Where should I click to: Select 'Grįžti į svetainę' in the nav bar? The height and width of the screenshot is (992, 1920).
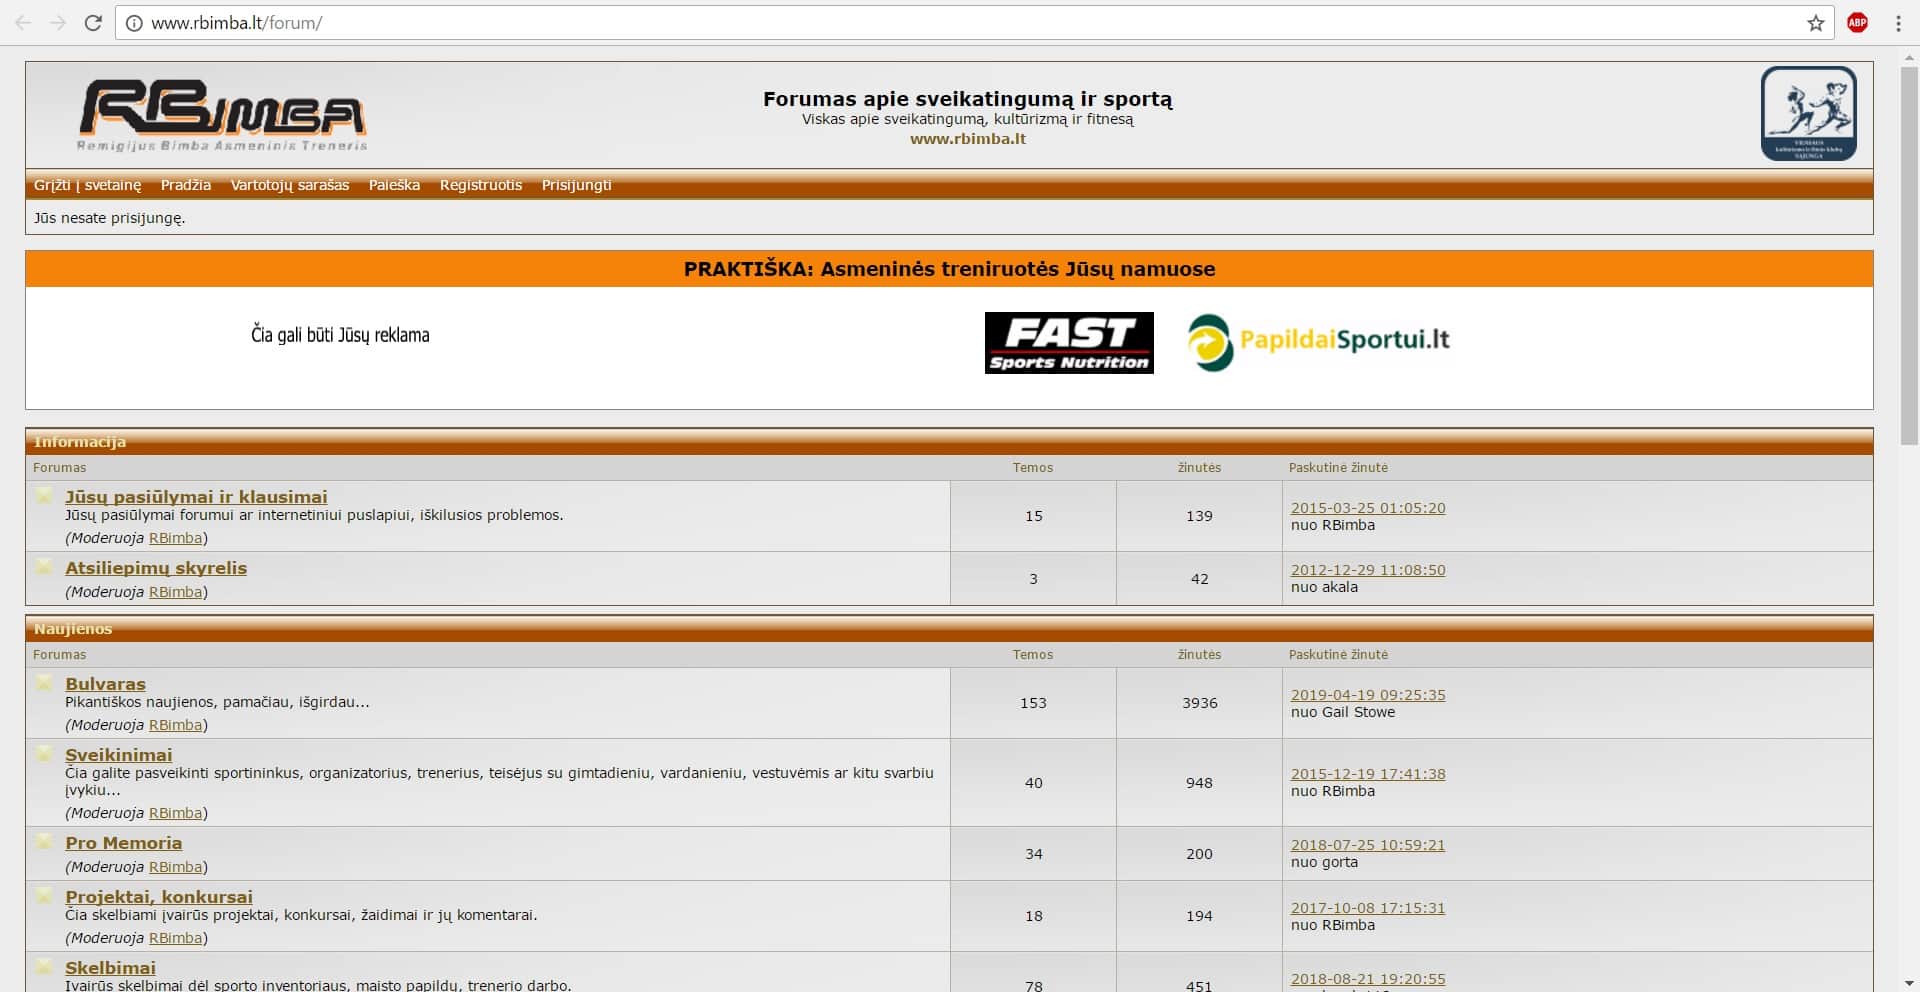pos(88,185)
